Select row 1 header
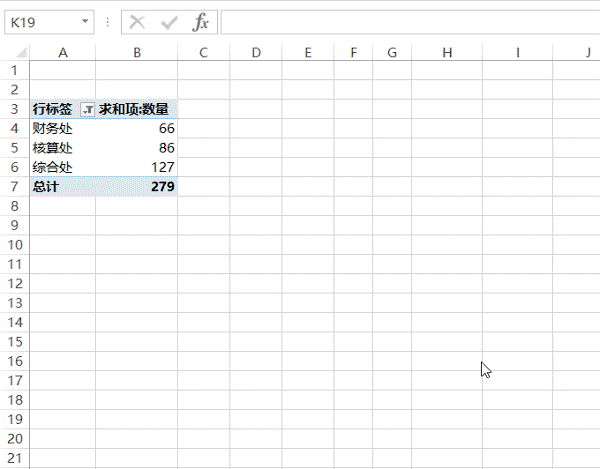The height and width of the screenshot is (469, 600). point(15,70)
